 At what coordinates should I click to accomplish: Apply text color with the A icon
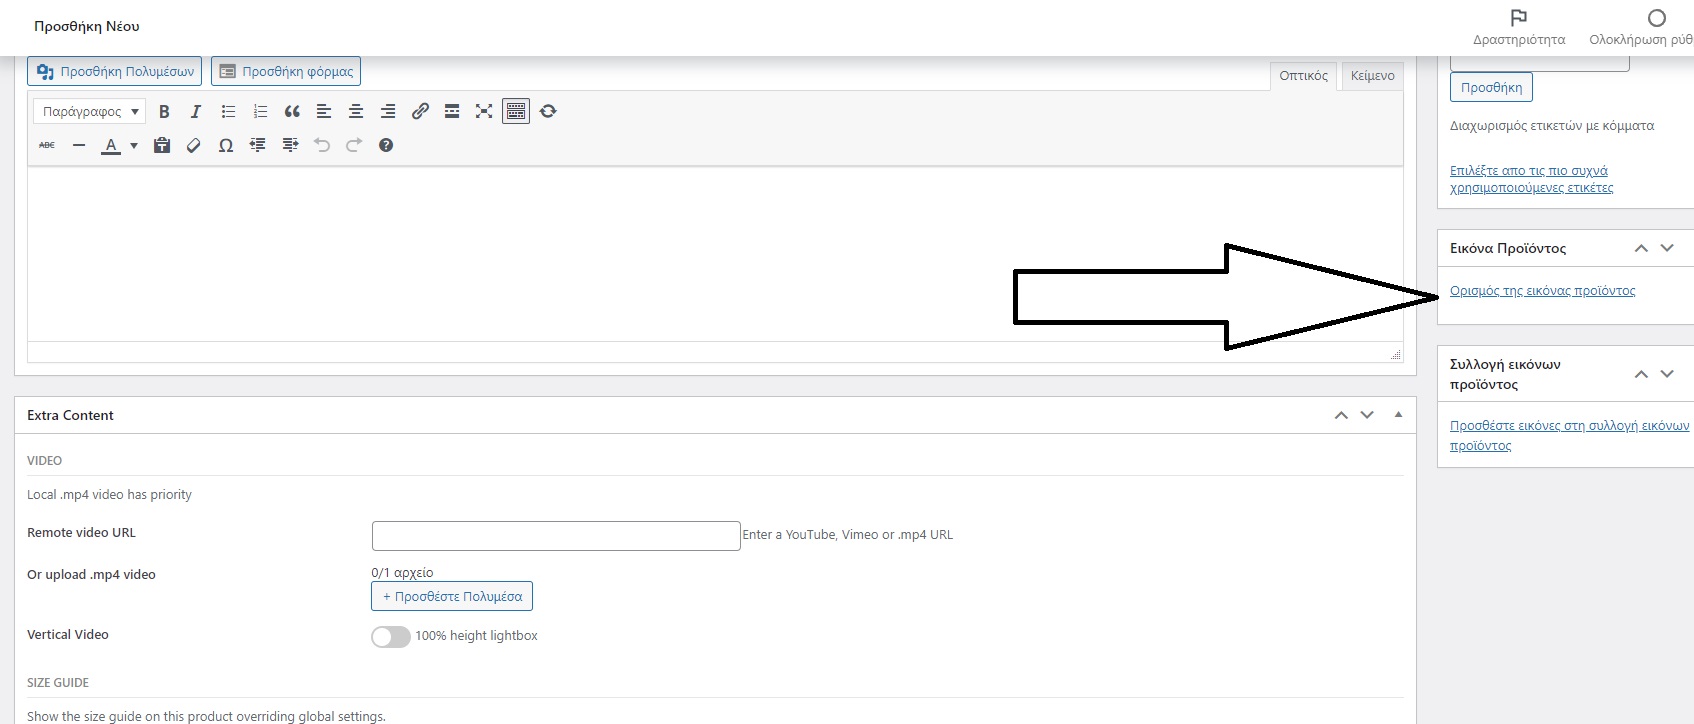click(x=111, y=145)
